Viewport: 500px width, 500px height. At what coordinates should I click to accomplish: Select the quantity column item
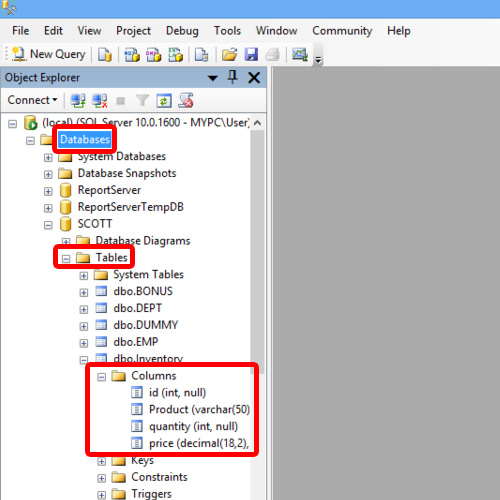click(x=193, y=426)
